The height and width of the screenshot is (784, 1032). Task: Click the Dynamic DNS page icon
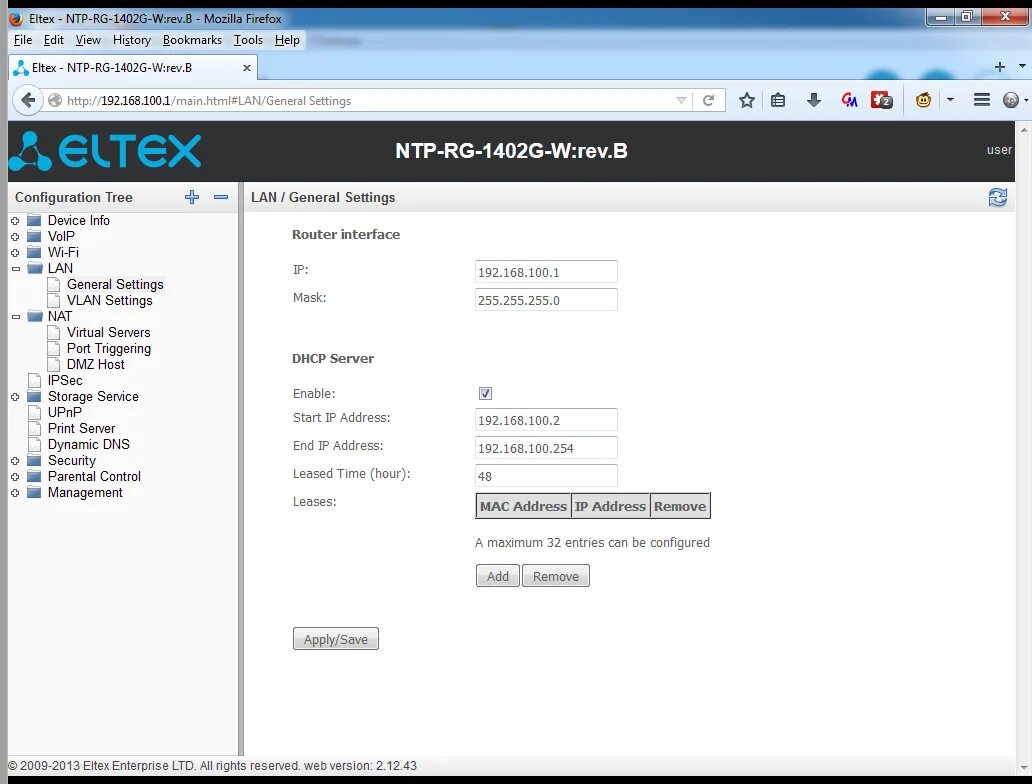point(34,445)
